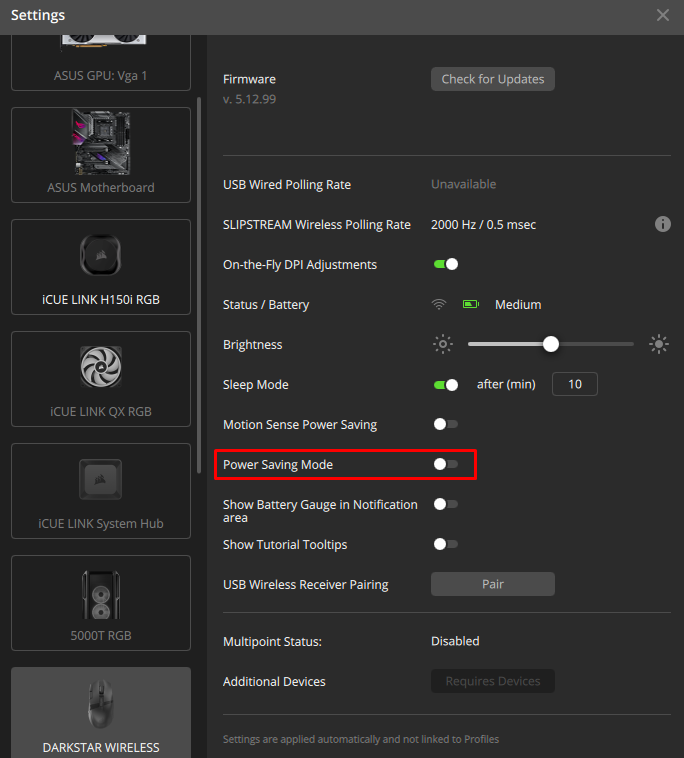Click the USB Wired Polling Rate label
Viewport: 684px width, 758px height.
tap(287, 185)
